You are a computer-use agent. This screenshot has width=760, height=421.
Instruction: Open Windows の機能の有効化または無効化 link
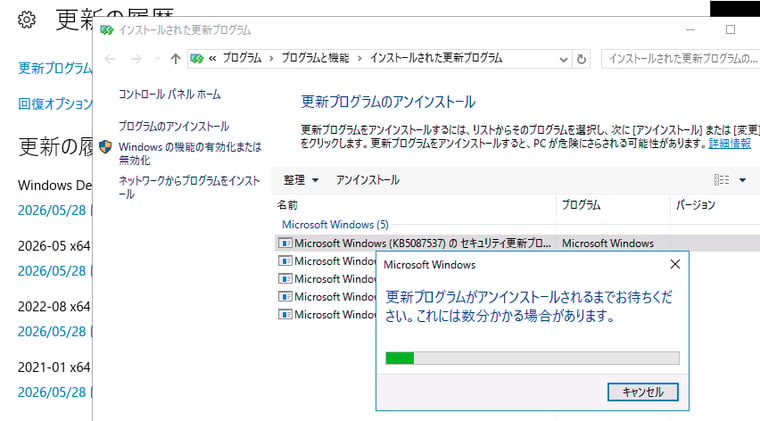(x=190, y=154)
